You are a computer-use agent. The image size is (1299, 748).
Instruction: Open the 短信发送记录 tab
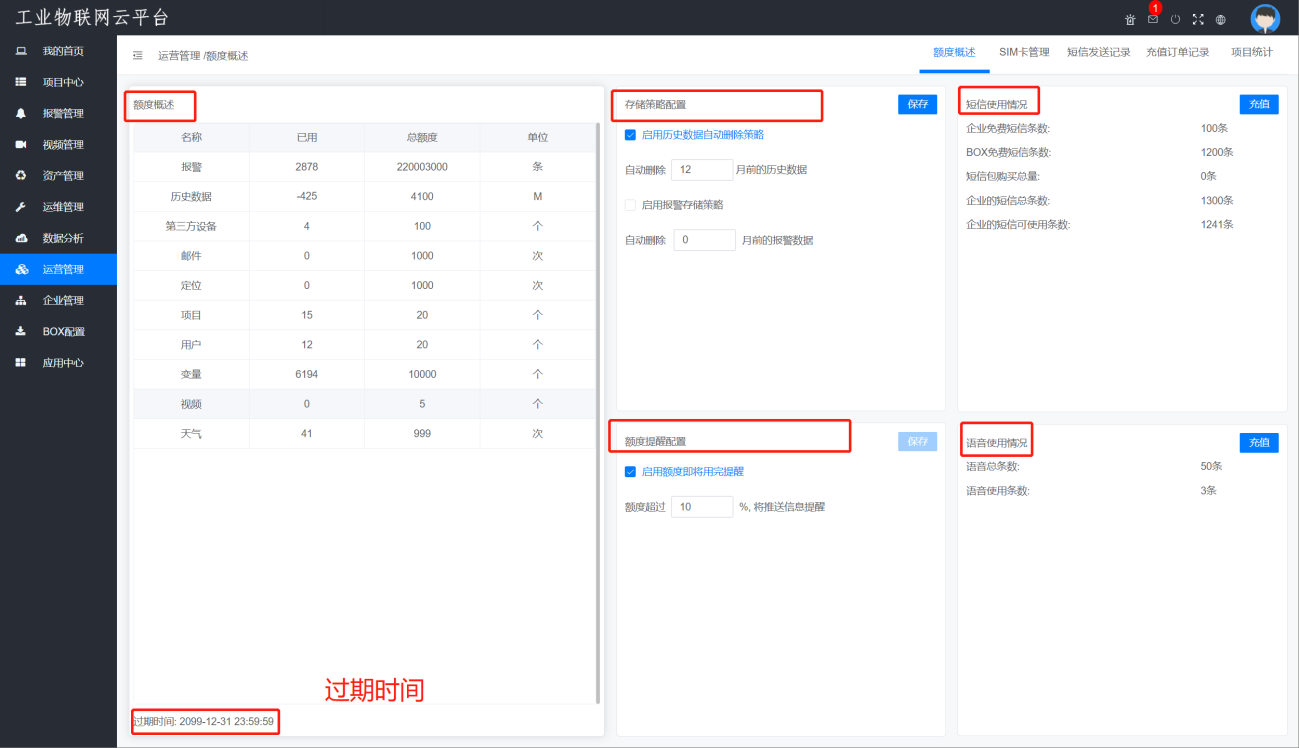click(x=1098, y=52)
